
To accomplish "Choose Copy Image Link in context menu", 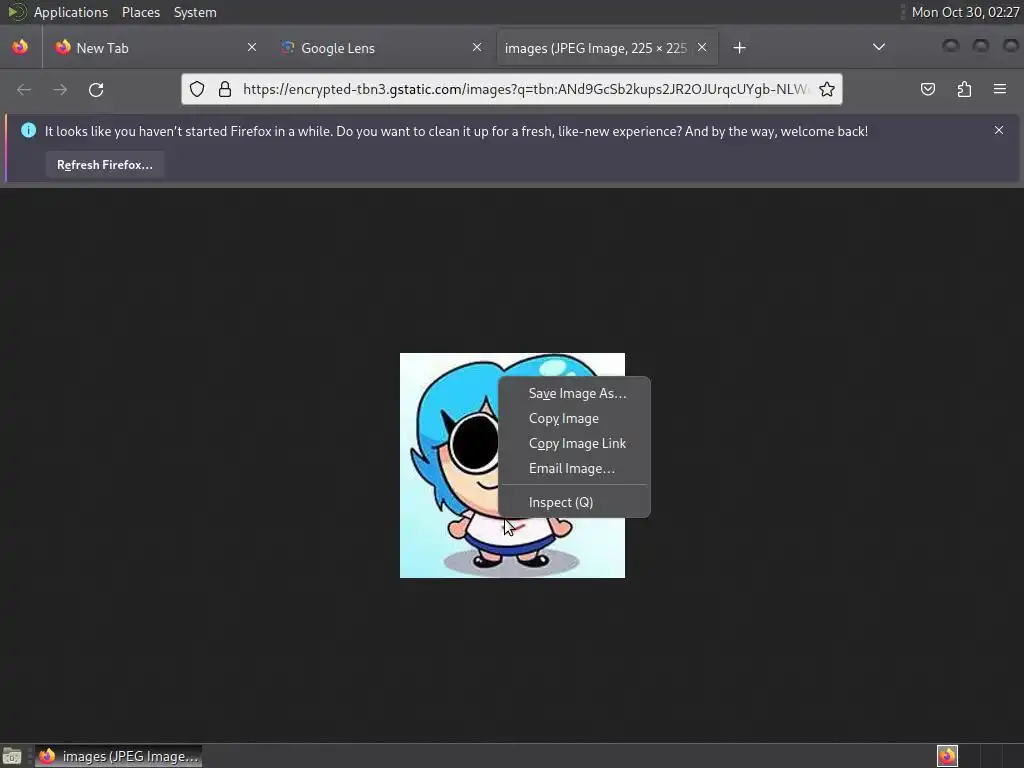I will click(577, 443).
